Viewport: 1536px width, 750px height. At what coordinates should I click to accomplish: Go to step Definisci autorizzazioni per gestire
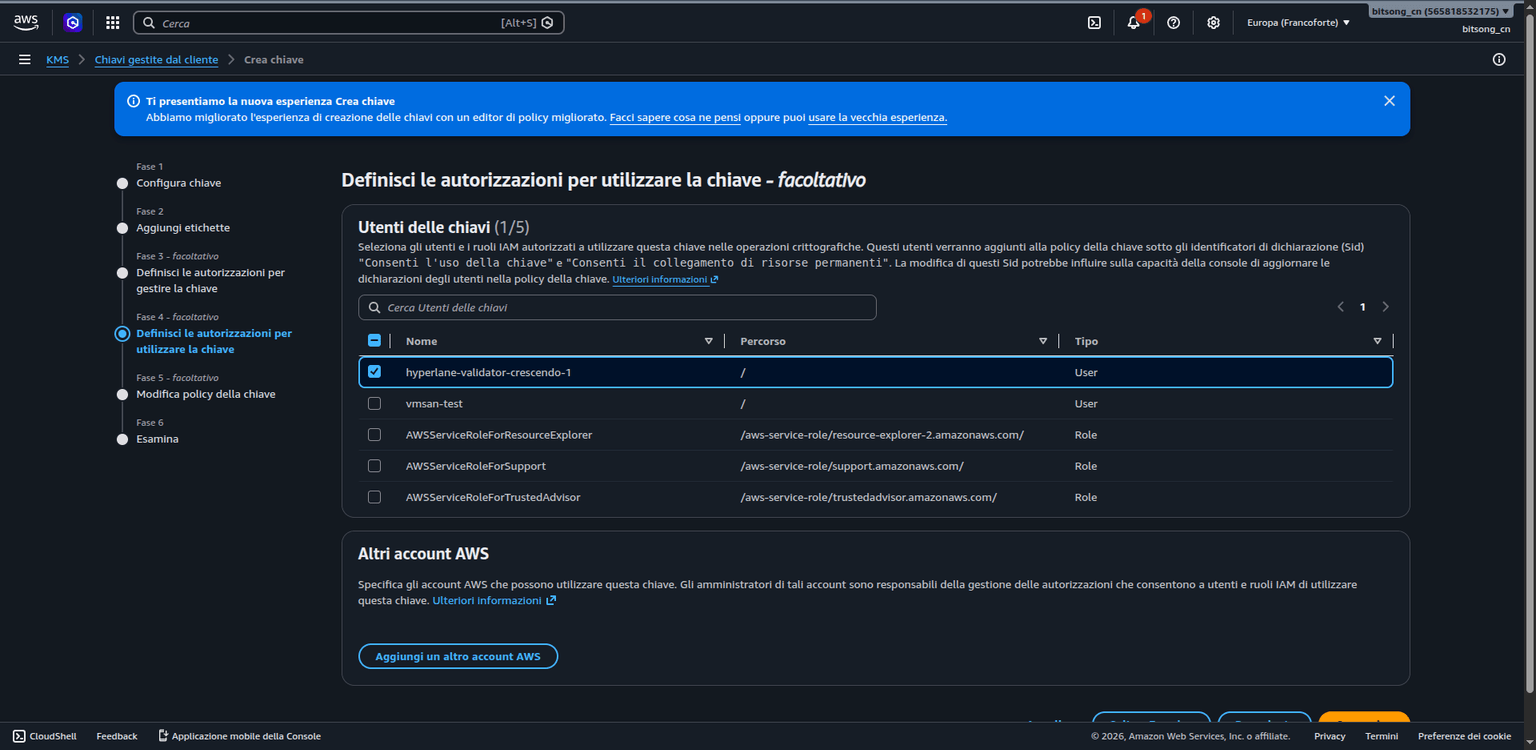click(211, 281)
